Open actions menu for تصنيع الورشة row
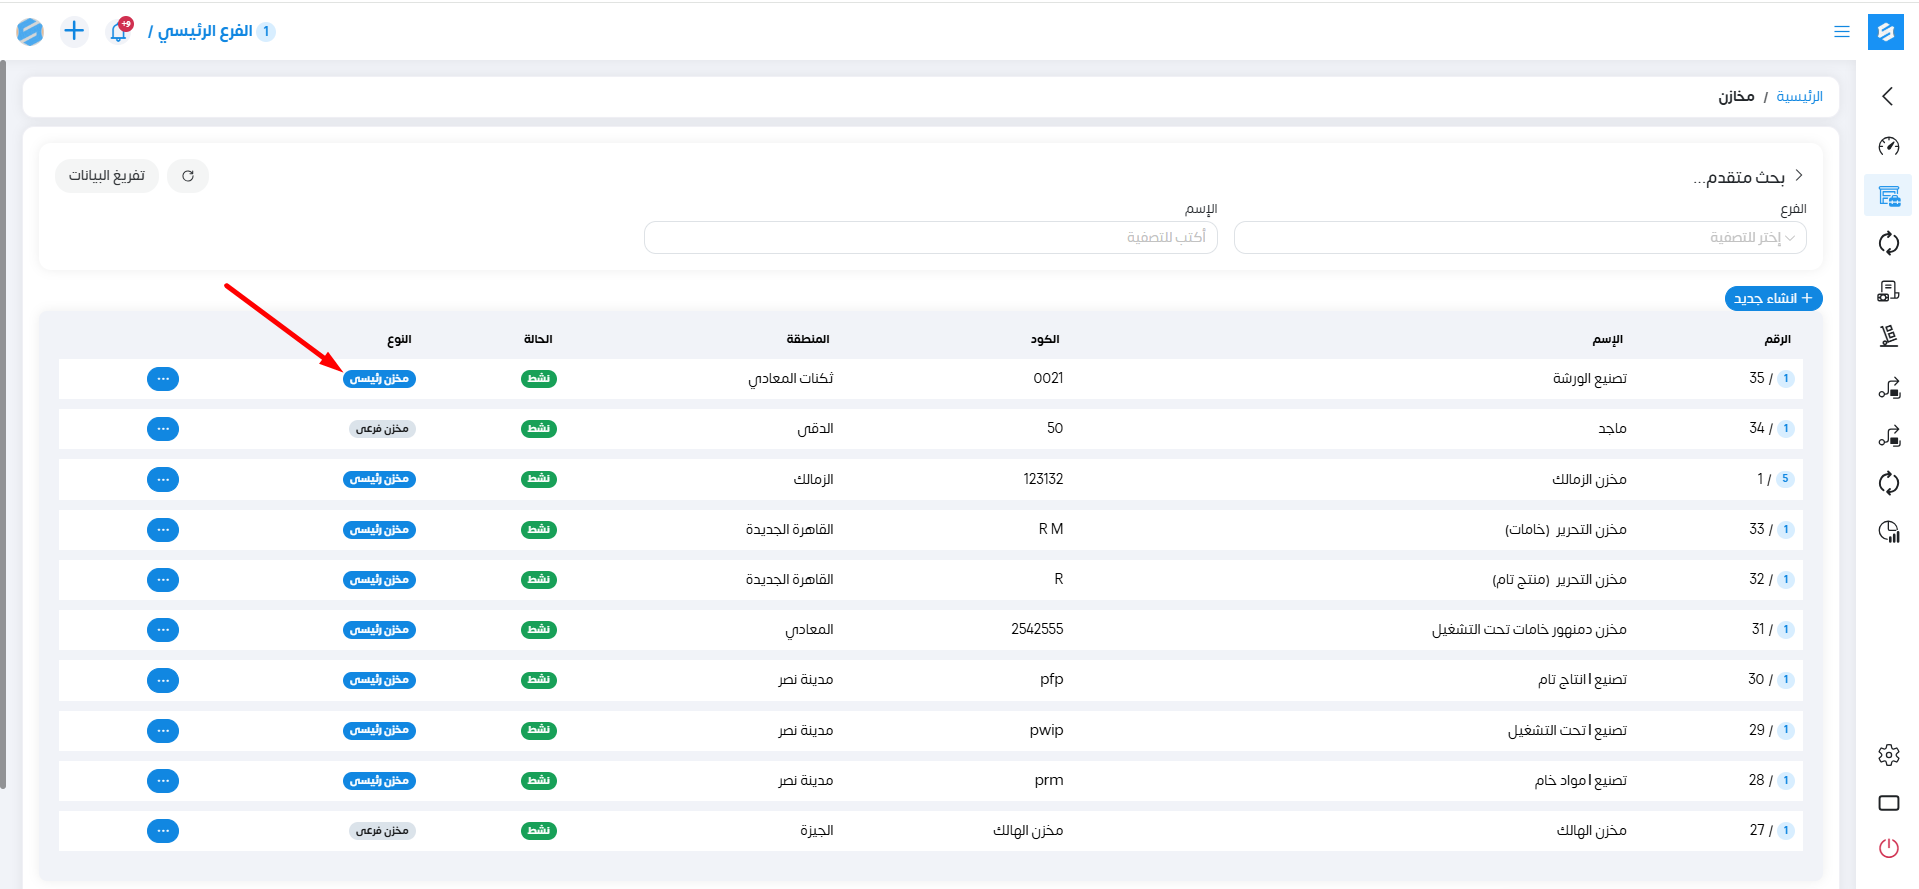1919x889 pixels. (x=163, y=379)
